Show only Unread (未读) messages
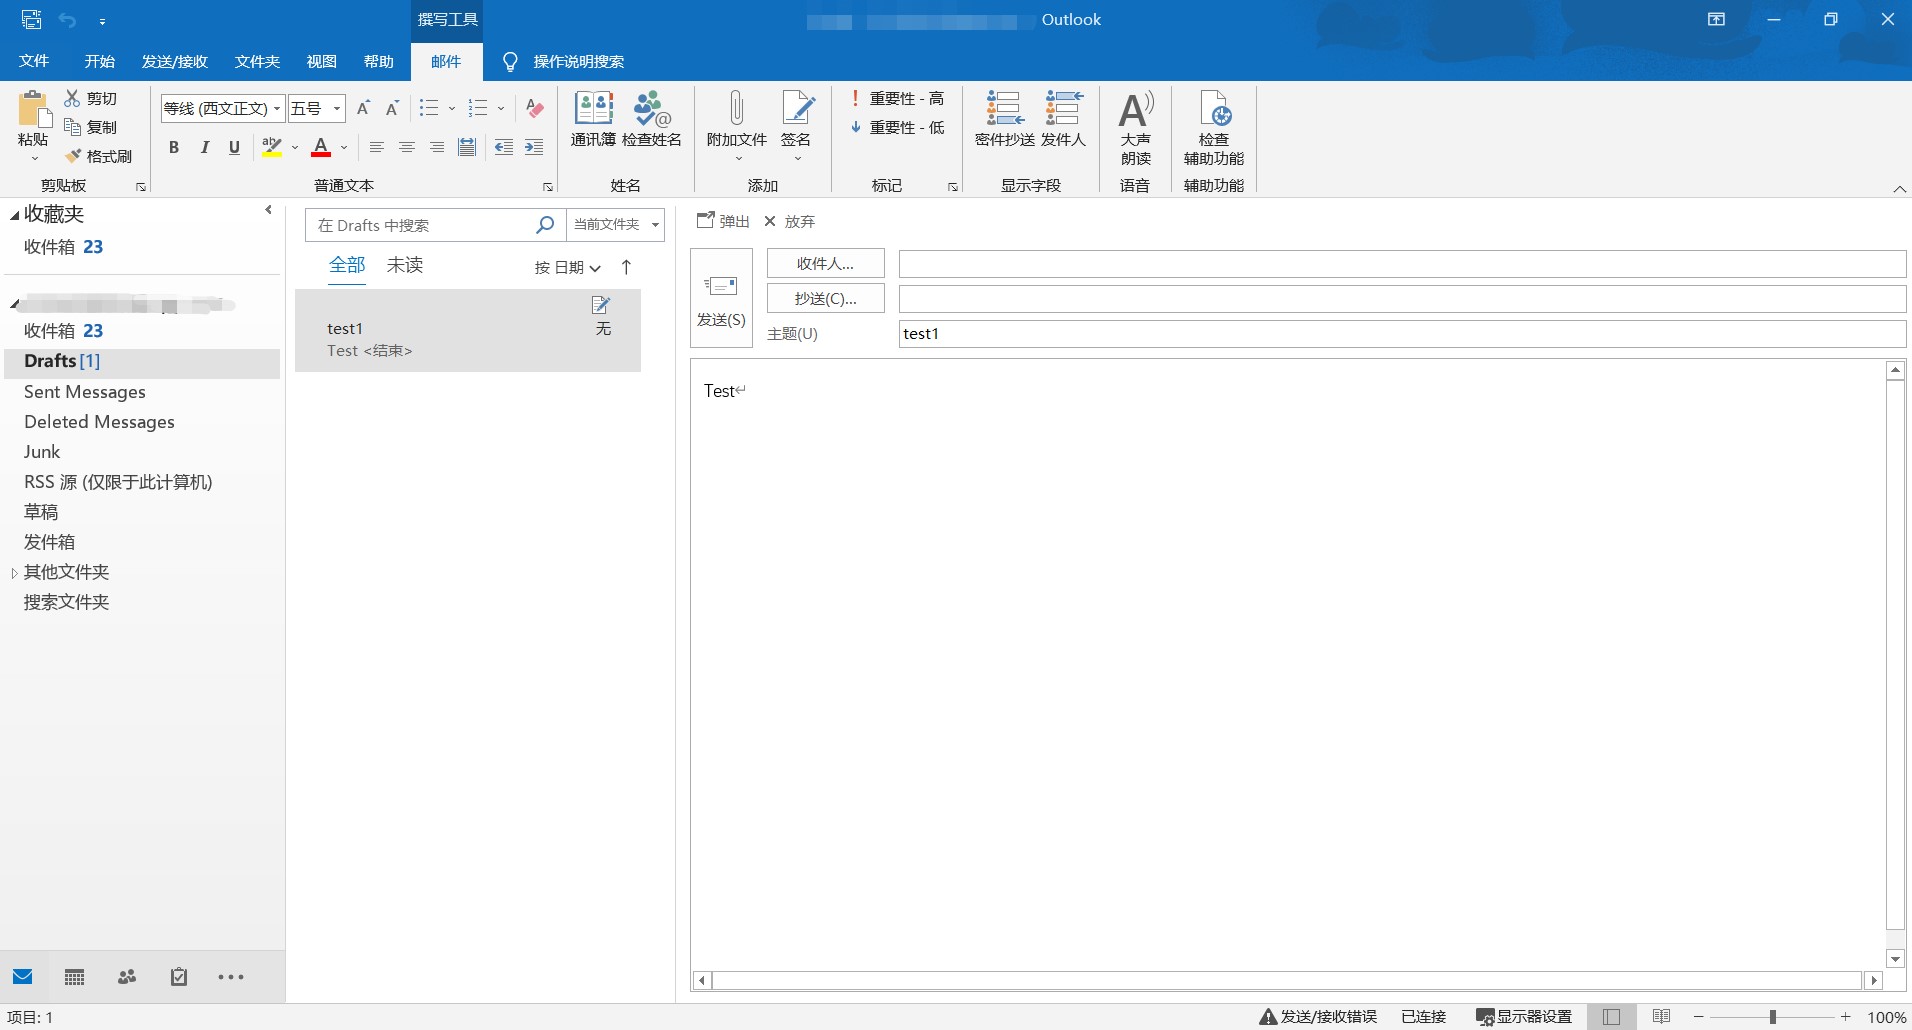 click(405, 265)
